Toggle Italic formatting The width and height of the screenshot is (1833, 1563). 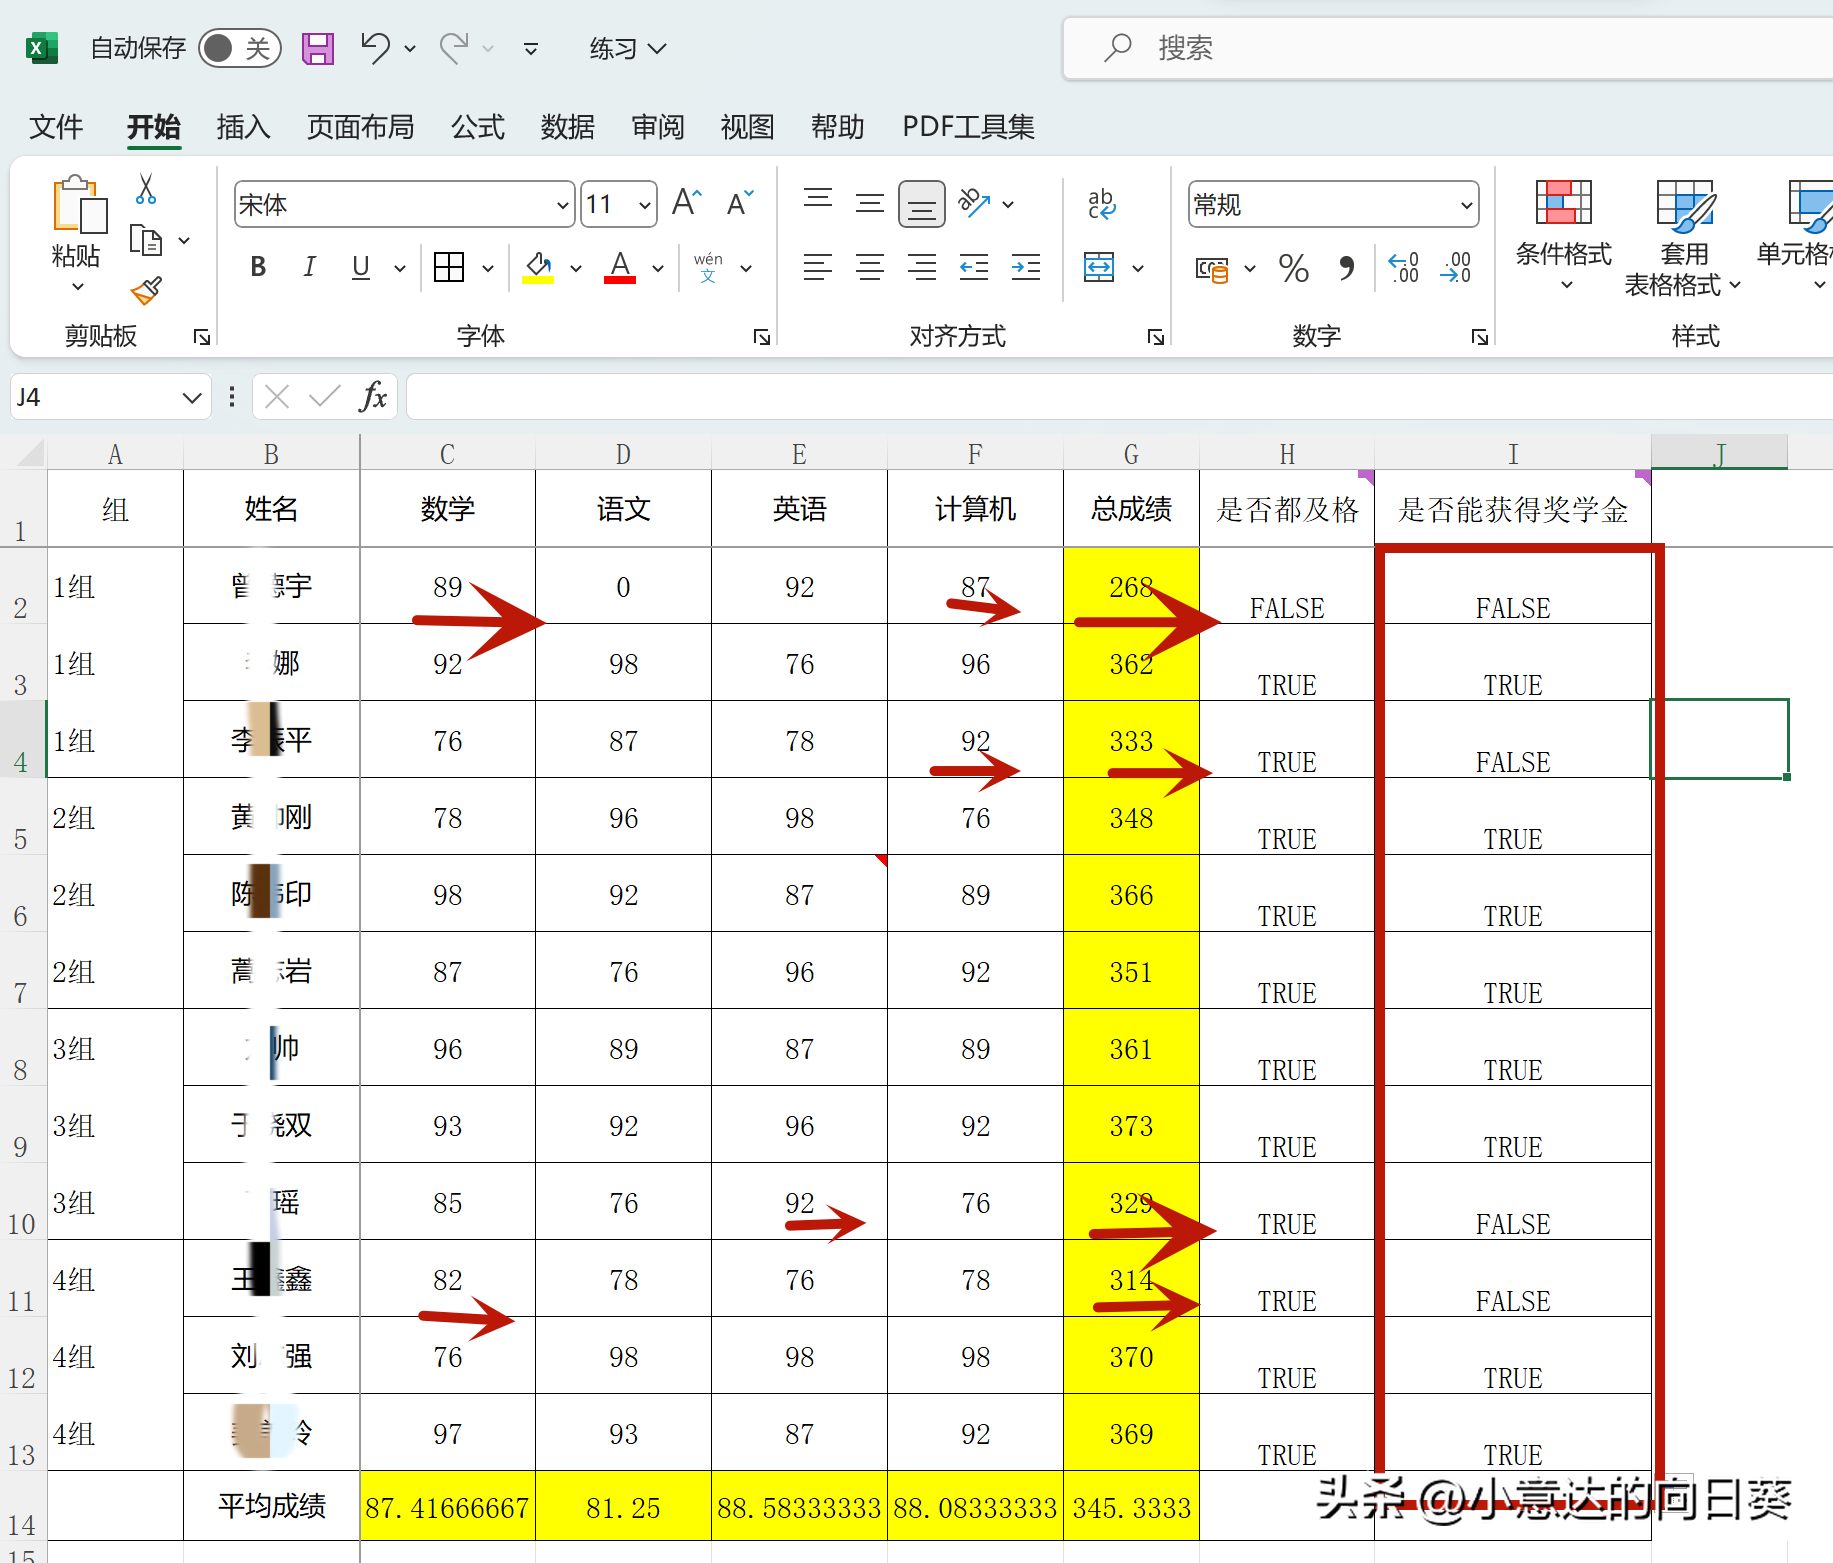[x=309, y=267]
